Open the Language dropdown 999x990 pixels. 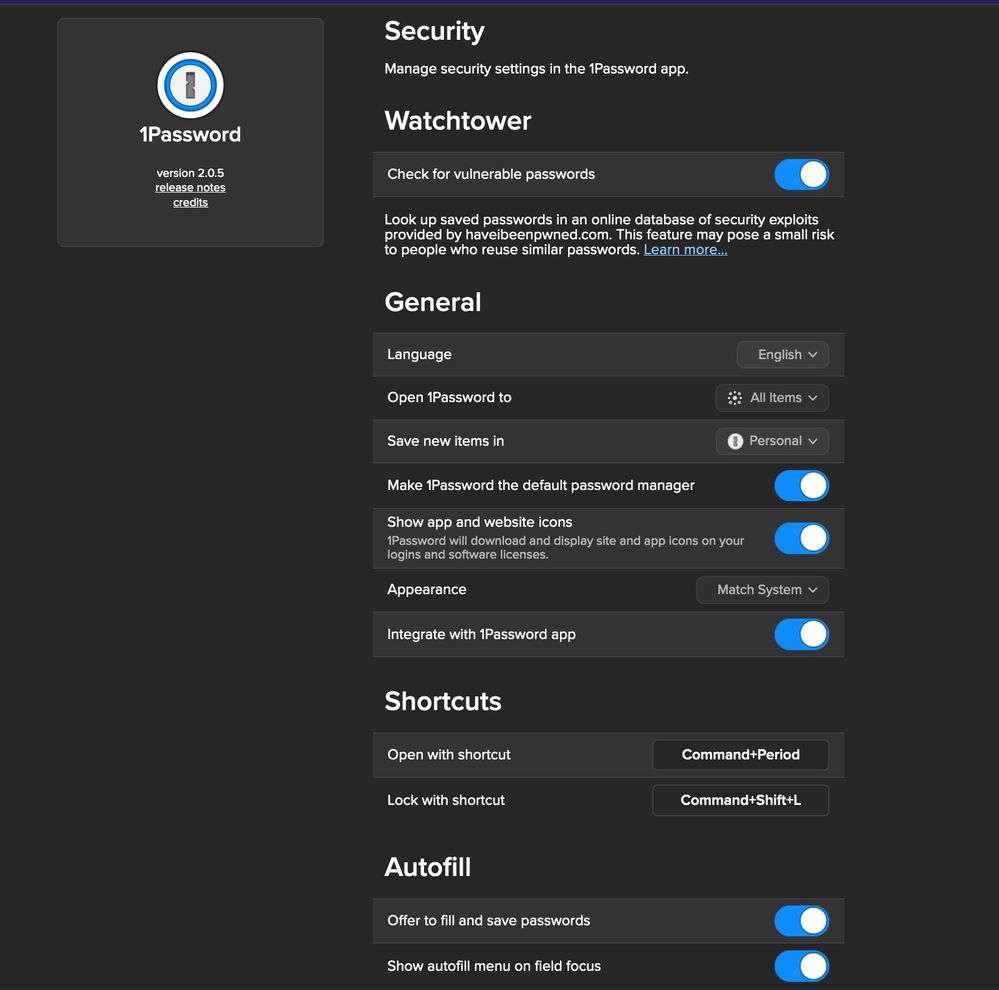tap(782, 355)
